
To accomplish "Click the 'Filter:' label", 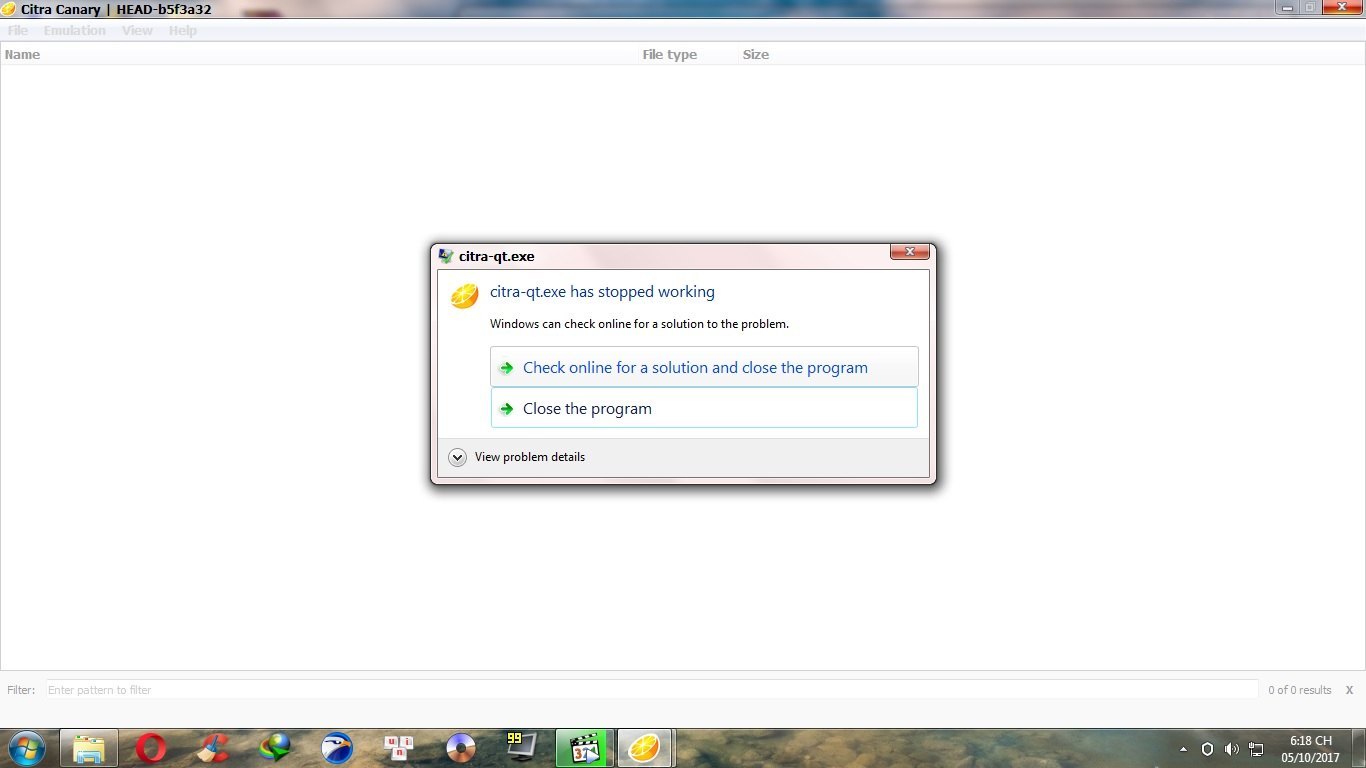I will click(x=21, y=690).
